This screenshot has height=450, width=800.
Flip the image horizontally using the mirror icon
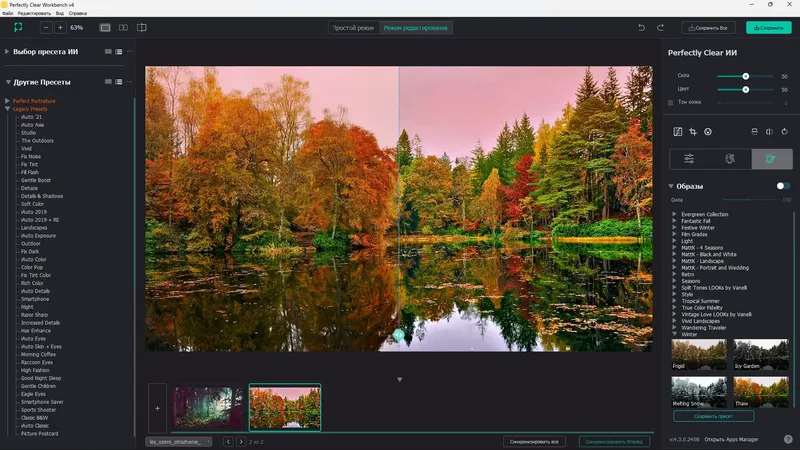tap(769, 132)
